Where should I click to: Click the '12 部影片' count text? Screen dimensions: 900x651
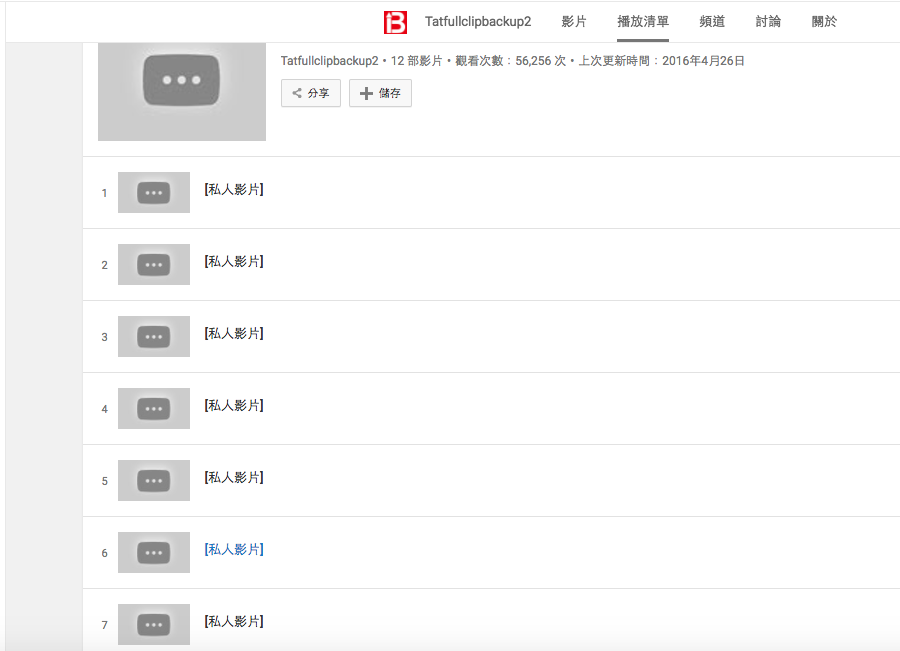[x=417, y=61]
